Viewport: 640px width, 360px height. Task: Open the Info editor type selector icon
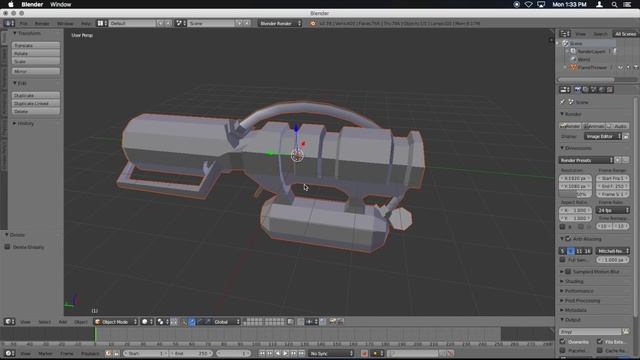[9, 23]
